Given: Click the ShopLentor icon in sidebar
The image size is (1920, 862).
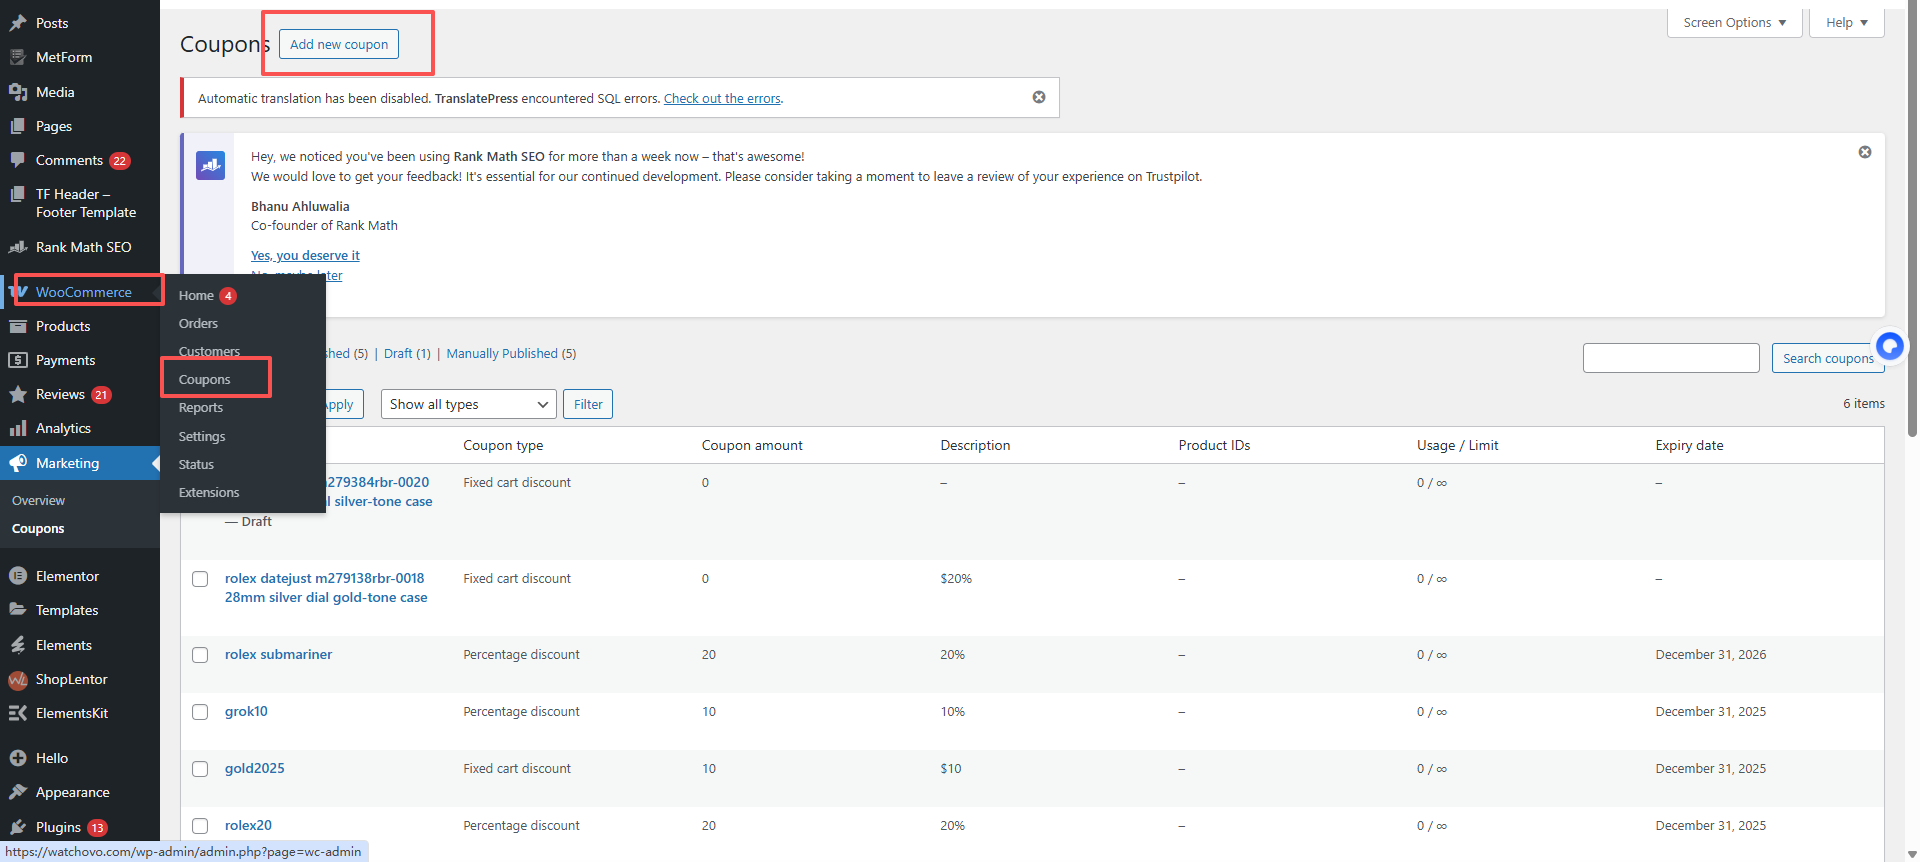Looking at the screenshot, I should point(18,680).
